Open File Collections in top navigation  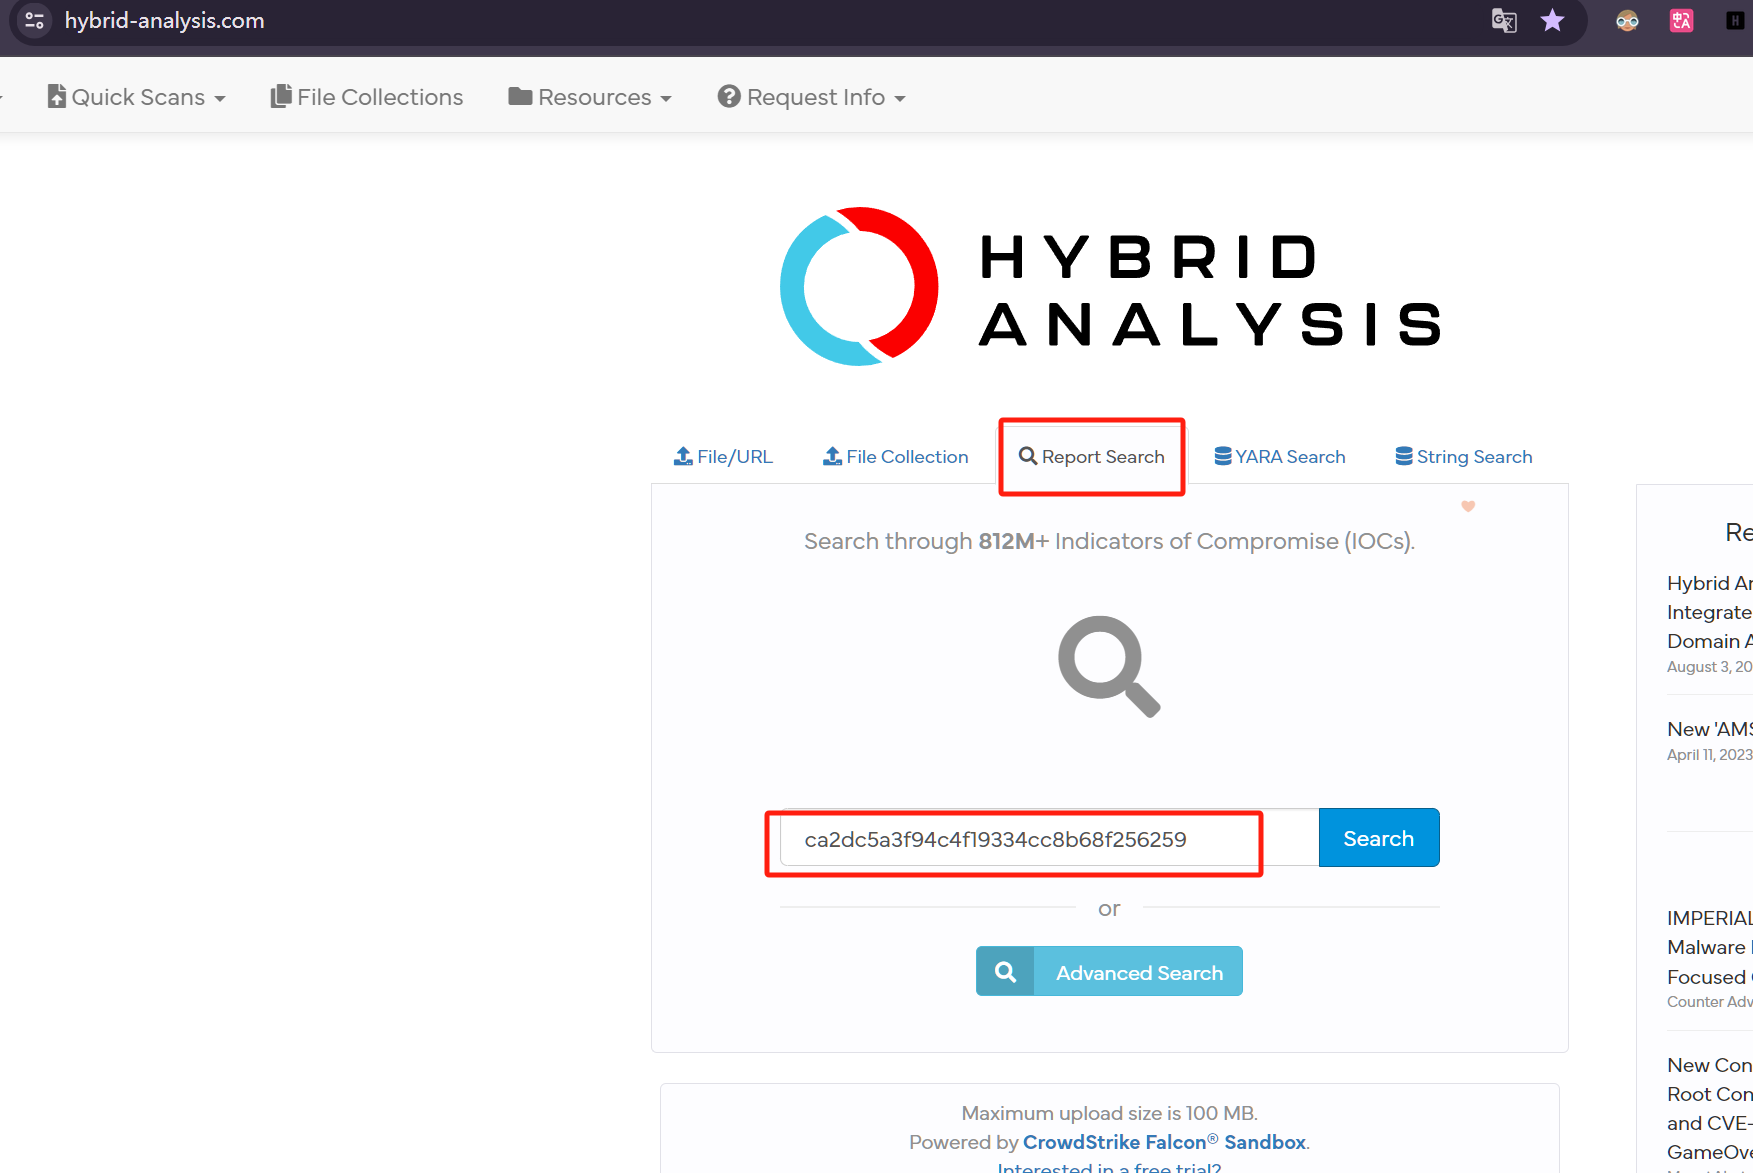[x=367, y=97]
